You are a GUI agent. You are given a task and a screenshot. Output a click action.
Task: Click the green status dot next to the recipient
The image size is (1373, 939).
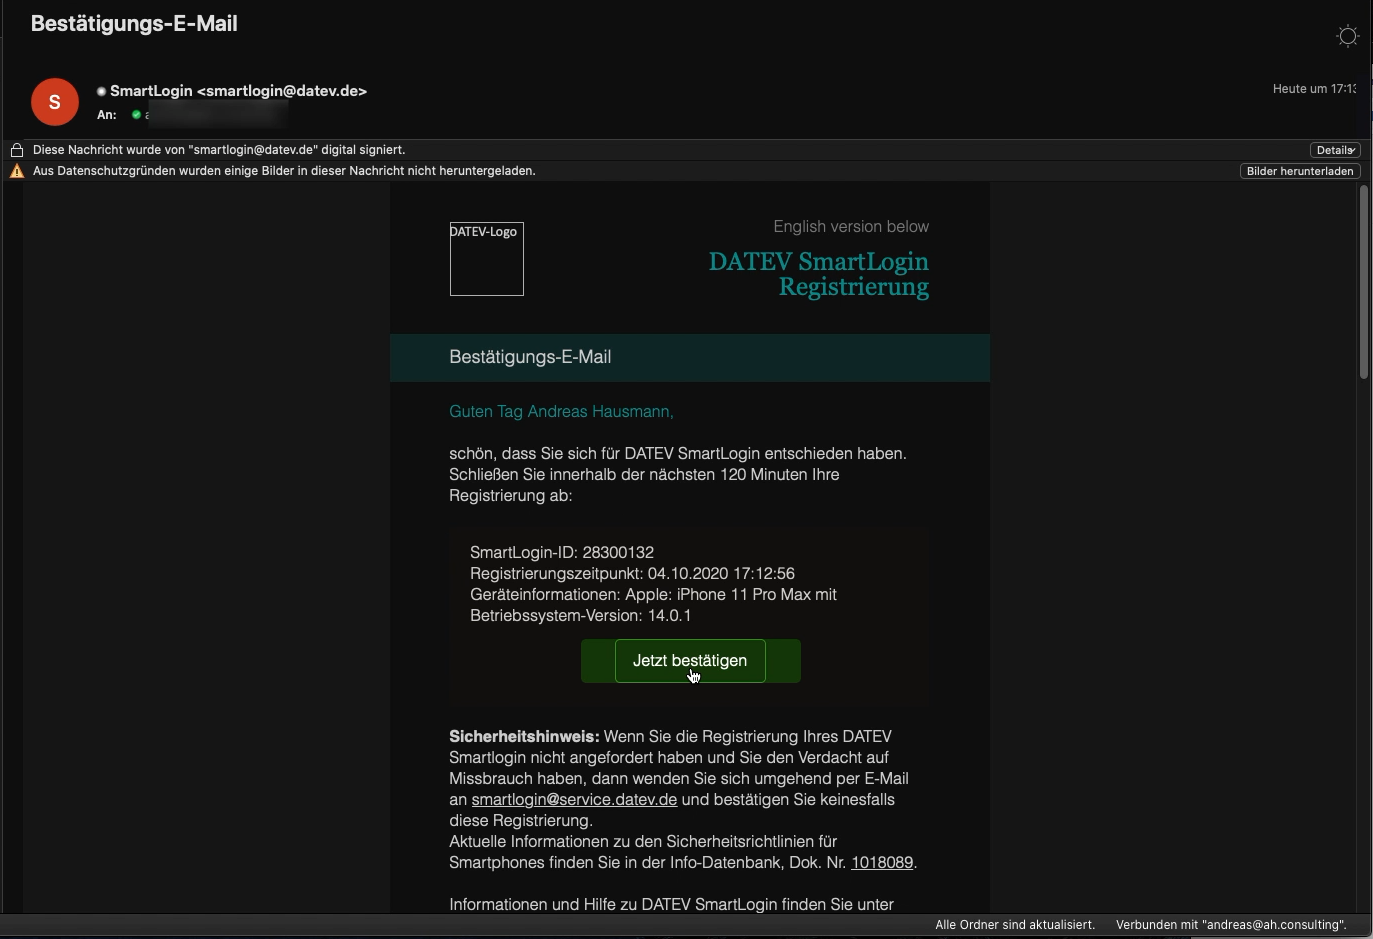click(135, 115)
